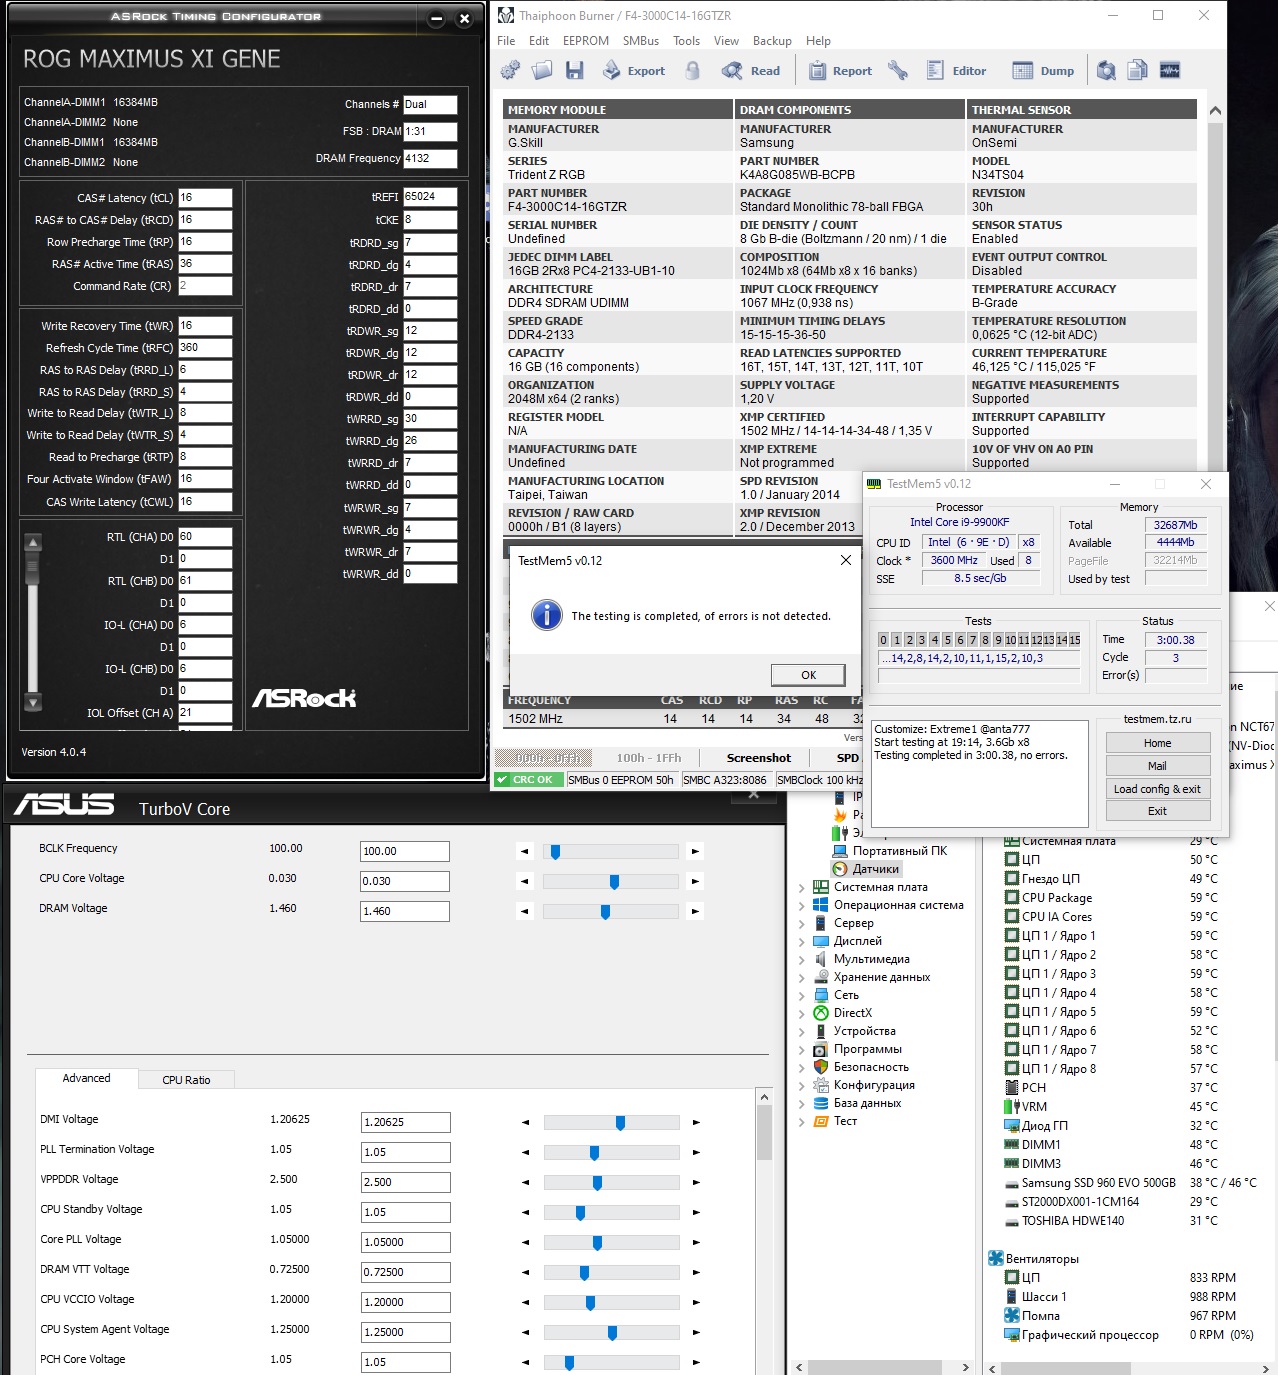The height and width of the screenshot is (1375, 1278).
Task: Click the tREFI value field
Action: pyautogui.click(x=430, y=197)
